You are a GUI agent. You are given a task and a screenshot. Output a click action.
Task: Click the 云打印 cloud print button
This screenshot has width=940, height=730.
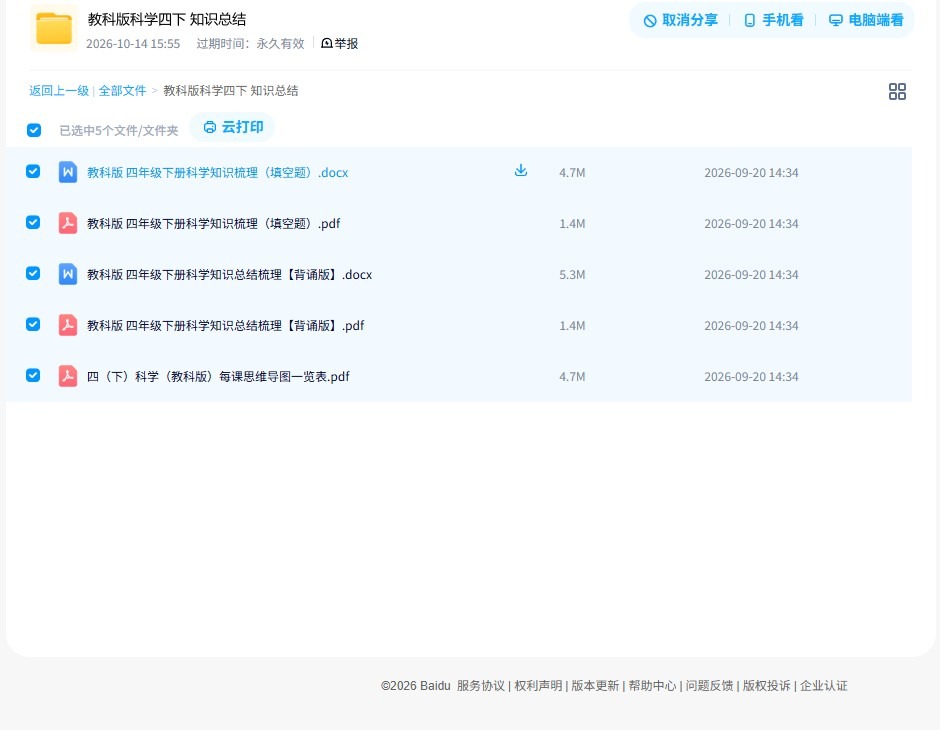233,127
